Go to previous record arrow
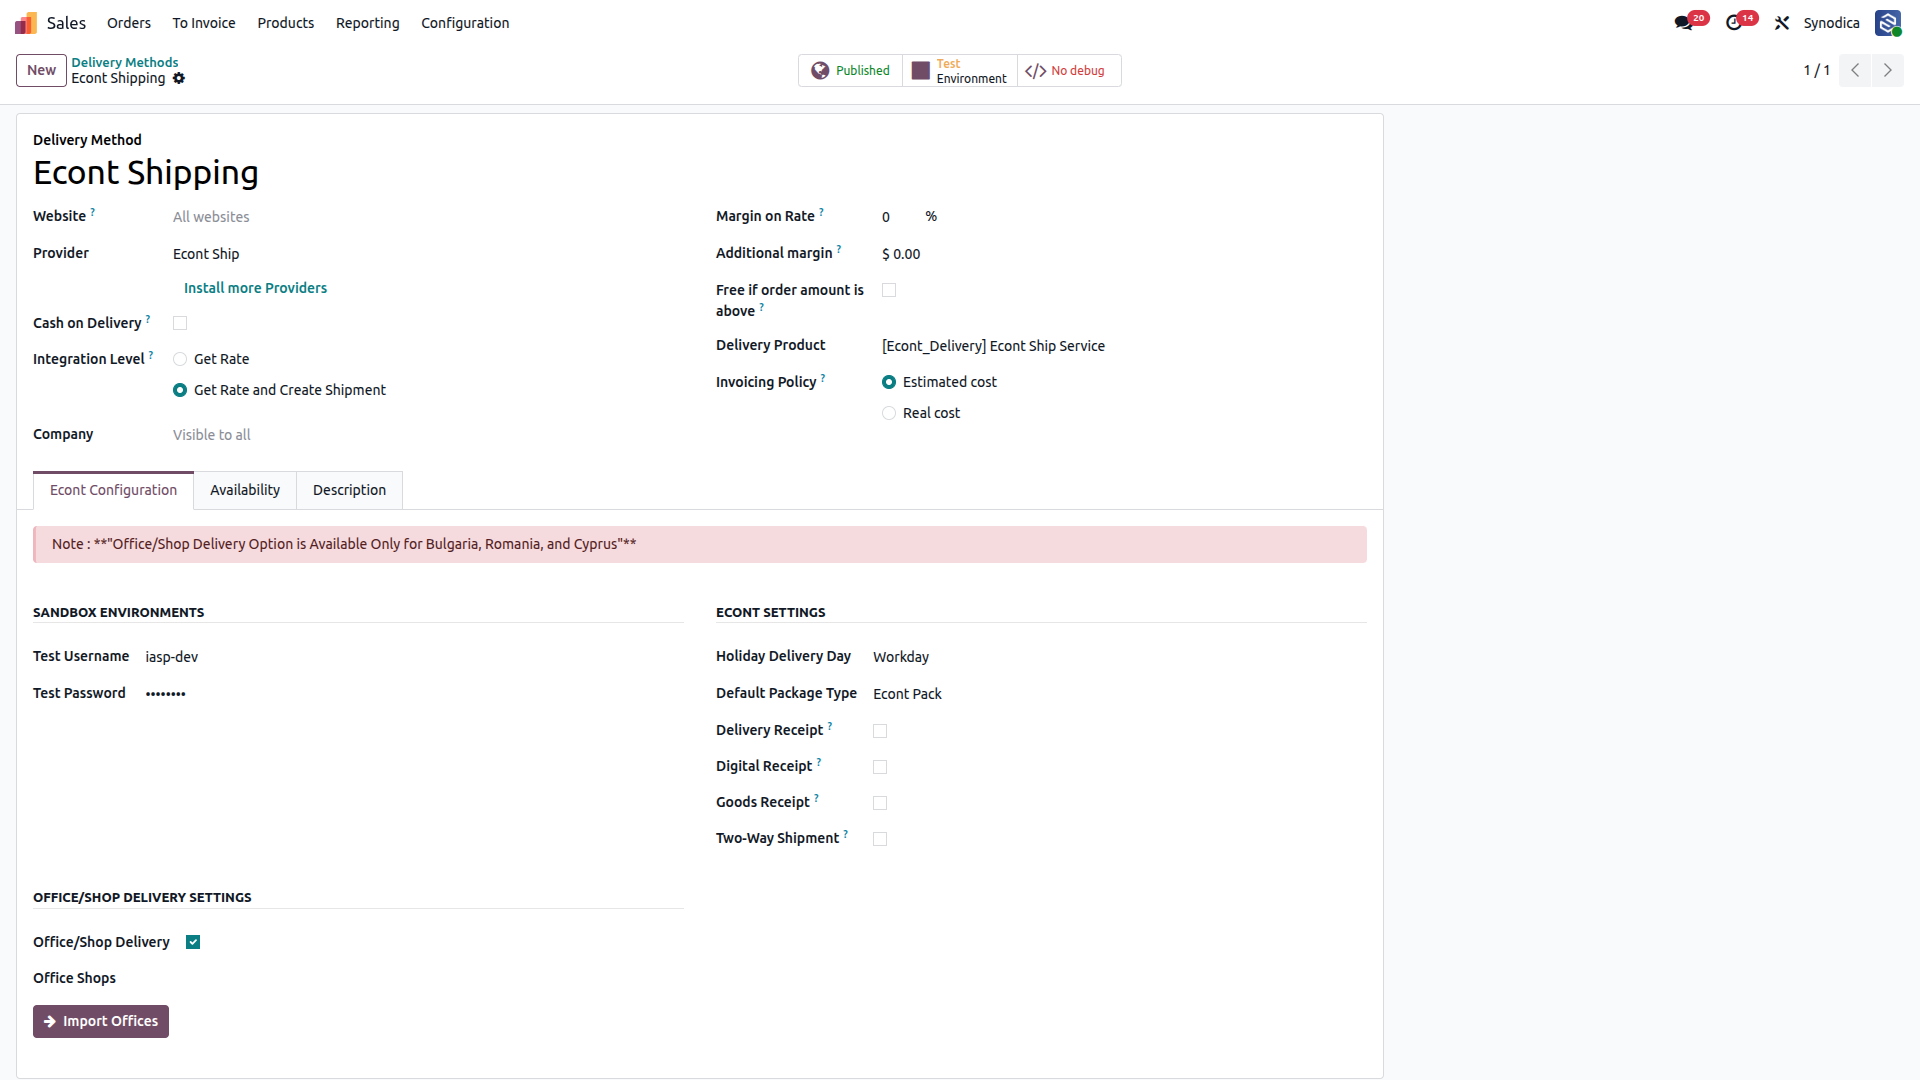This screenshot has width=1920, height=1080. tap(1855, 70)
